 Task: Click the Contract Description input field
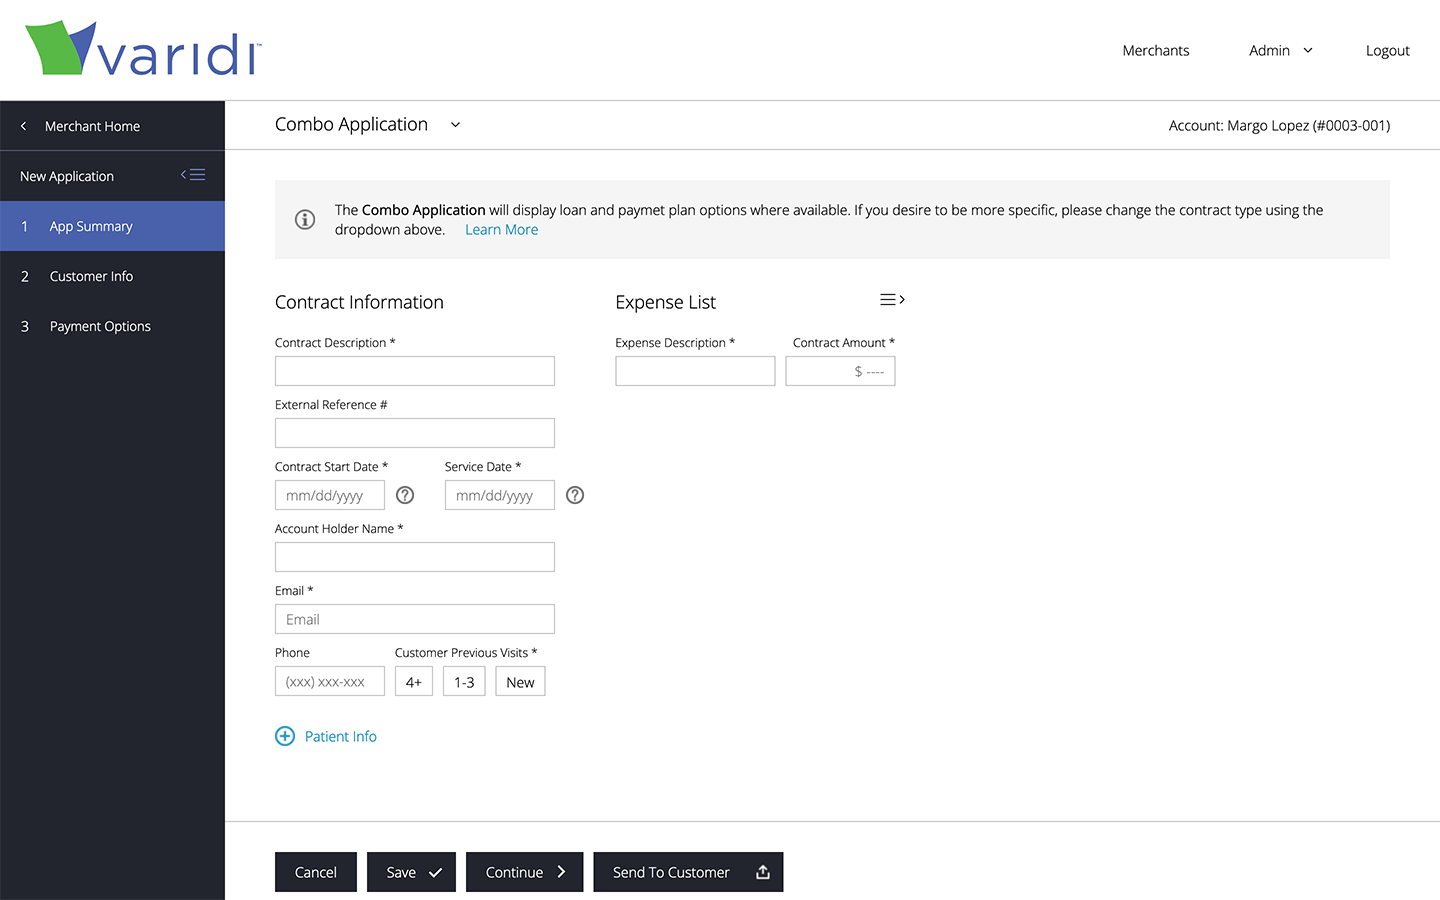coord(414,371)
